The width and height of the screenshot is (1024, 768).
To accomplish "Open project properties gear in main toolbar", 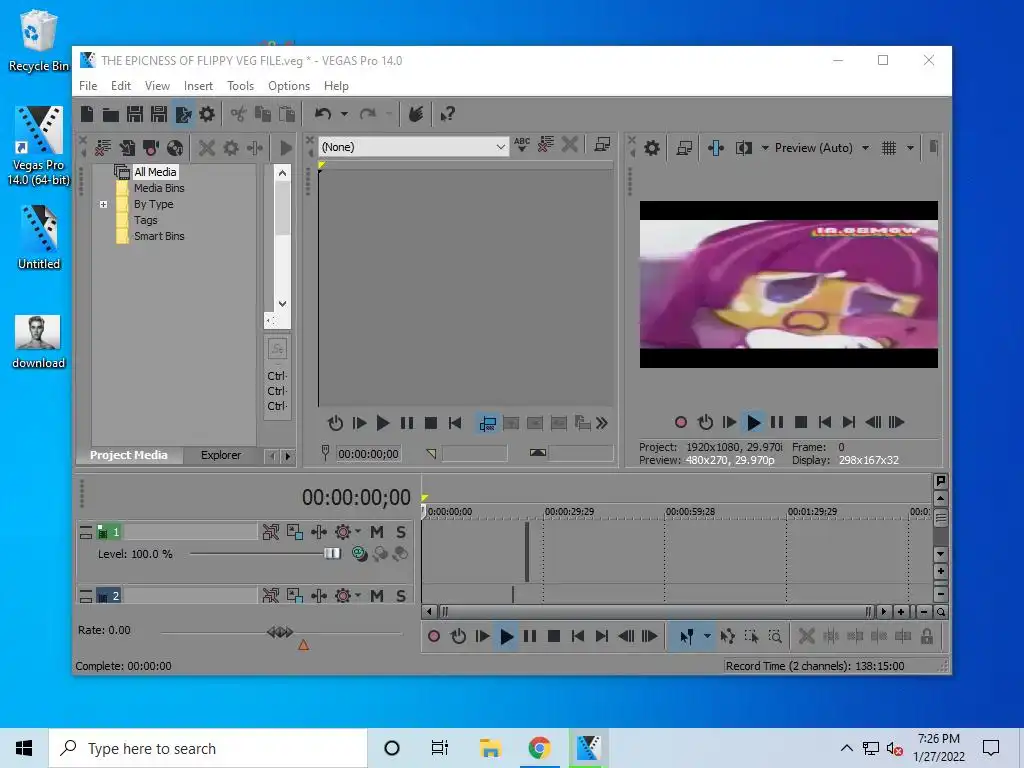I will (x=207, y=114).
